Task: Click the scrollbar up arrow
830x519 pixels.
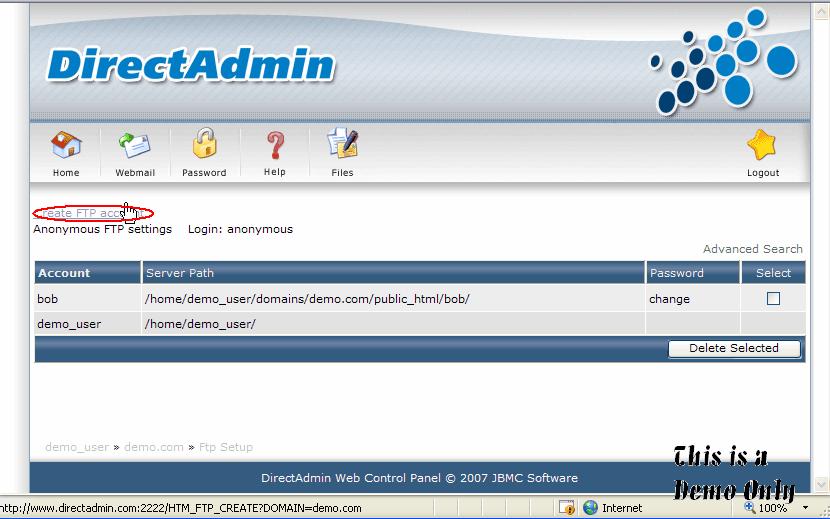Action: point(820,13)
